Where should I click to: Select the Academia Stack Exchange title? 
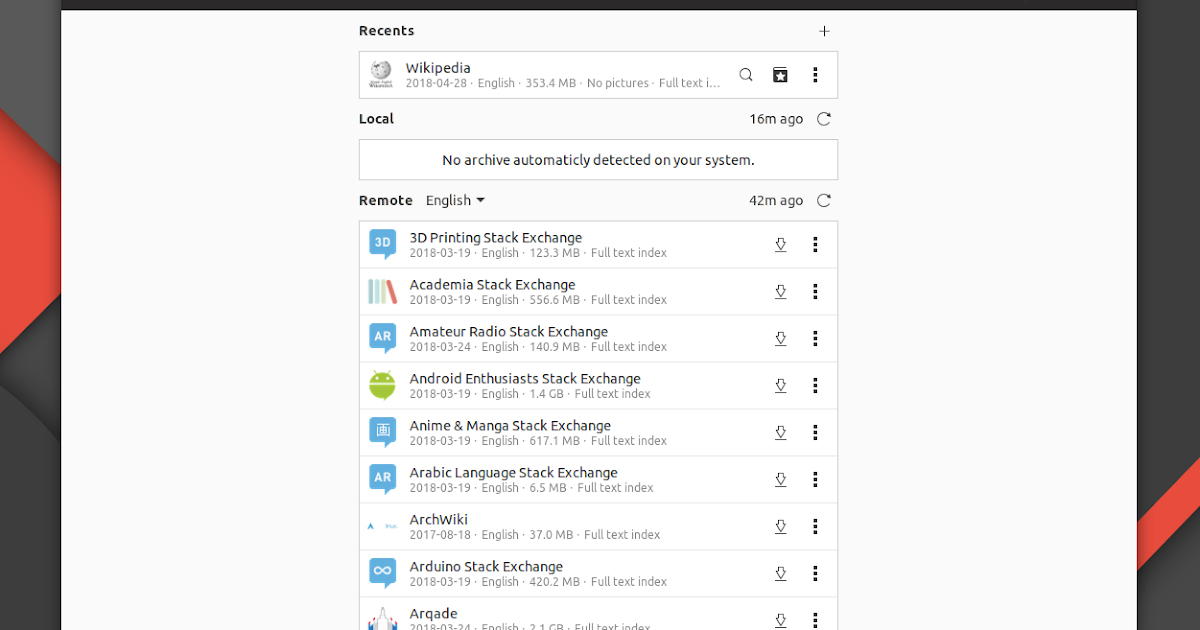[x=492, y=284]
